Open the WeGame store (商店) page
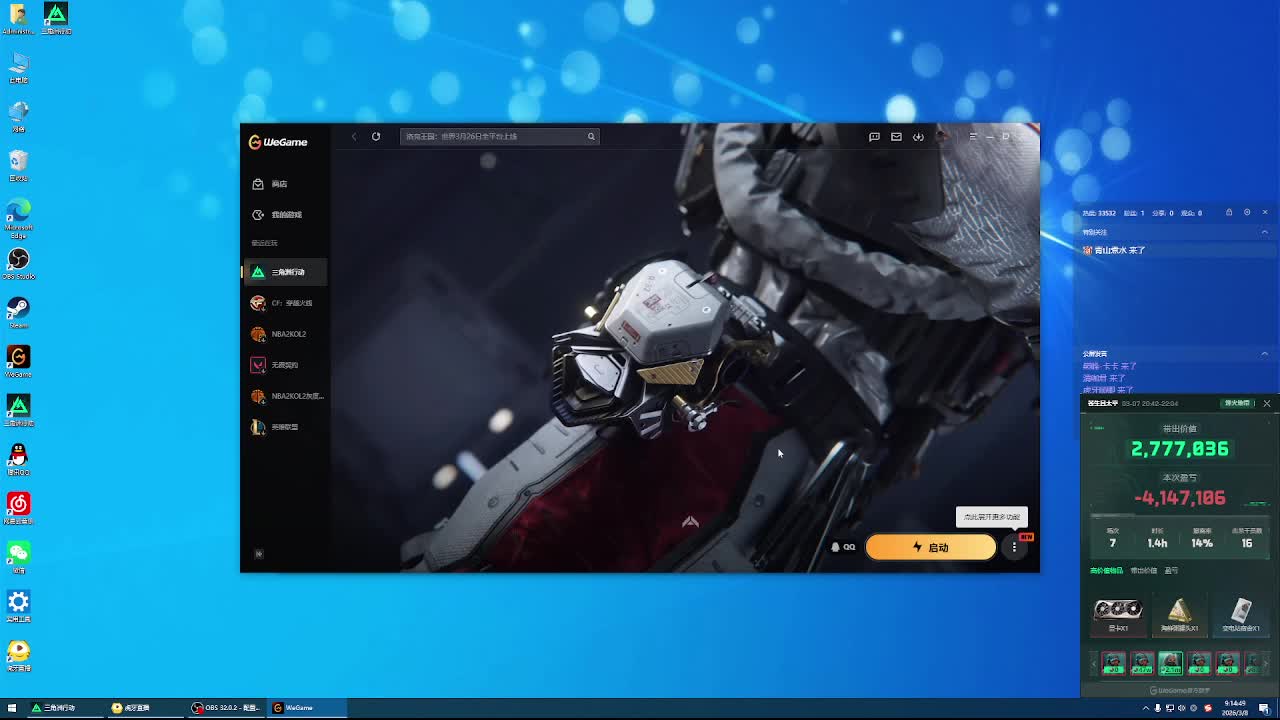Viewport: 1280px width, 720px height. click(x=278, y=184)
